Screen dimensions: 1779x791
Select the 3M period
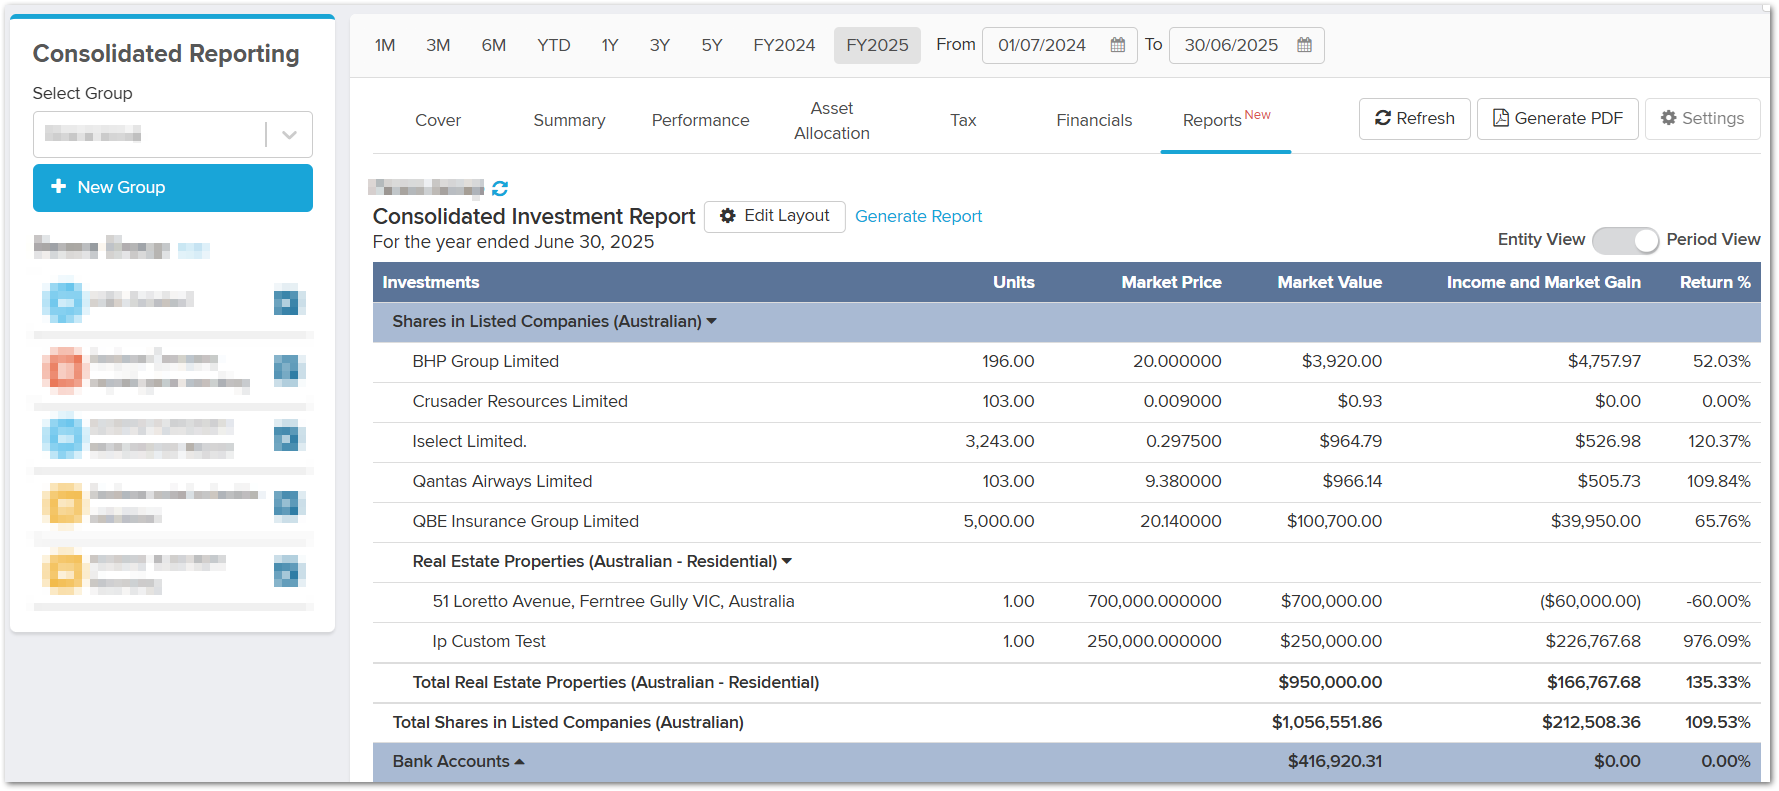[438, 45]
